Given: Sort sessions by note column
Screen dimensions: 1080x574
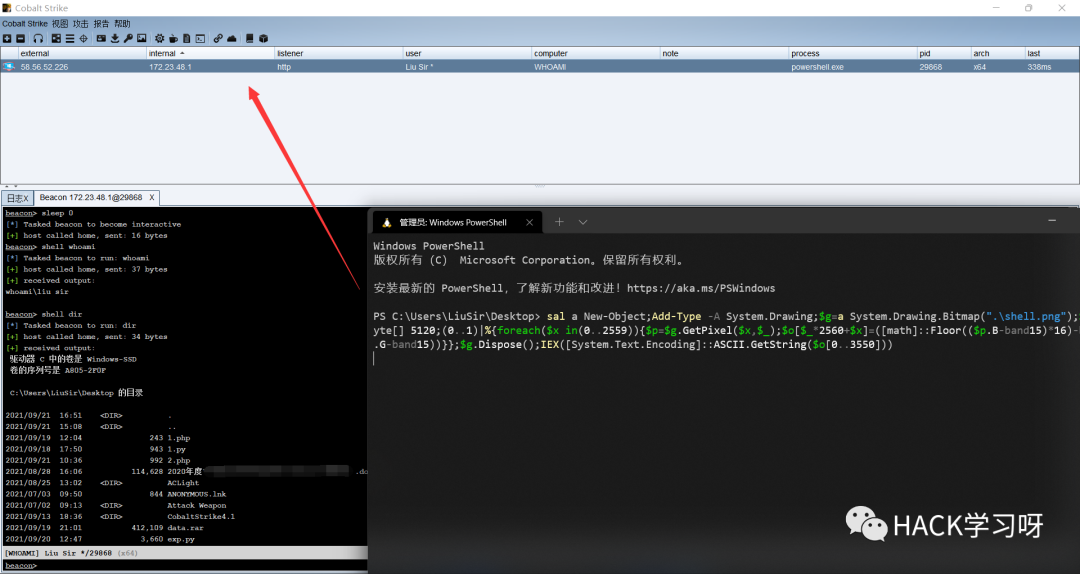Looking at the screenshot, I should (724, 53).
